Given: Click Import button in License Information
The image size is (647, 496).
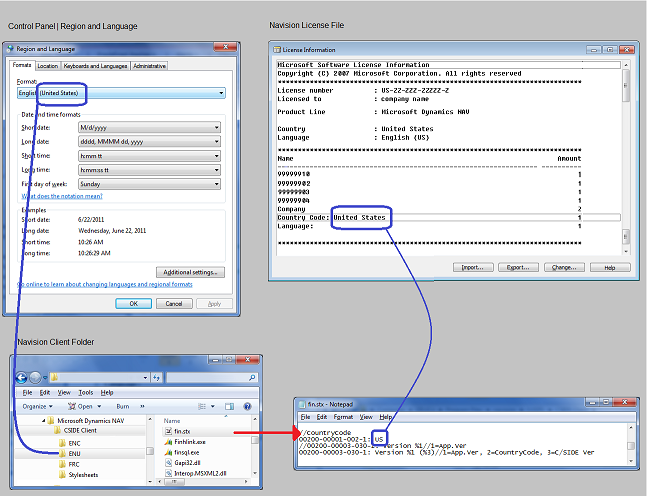Looking at the screenshot, I should point(473,267).
